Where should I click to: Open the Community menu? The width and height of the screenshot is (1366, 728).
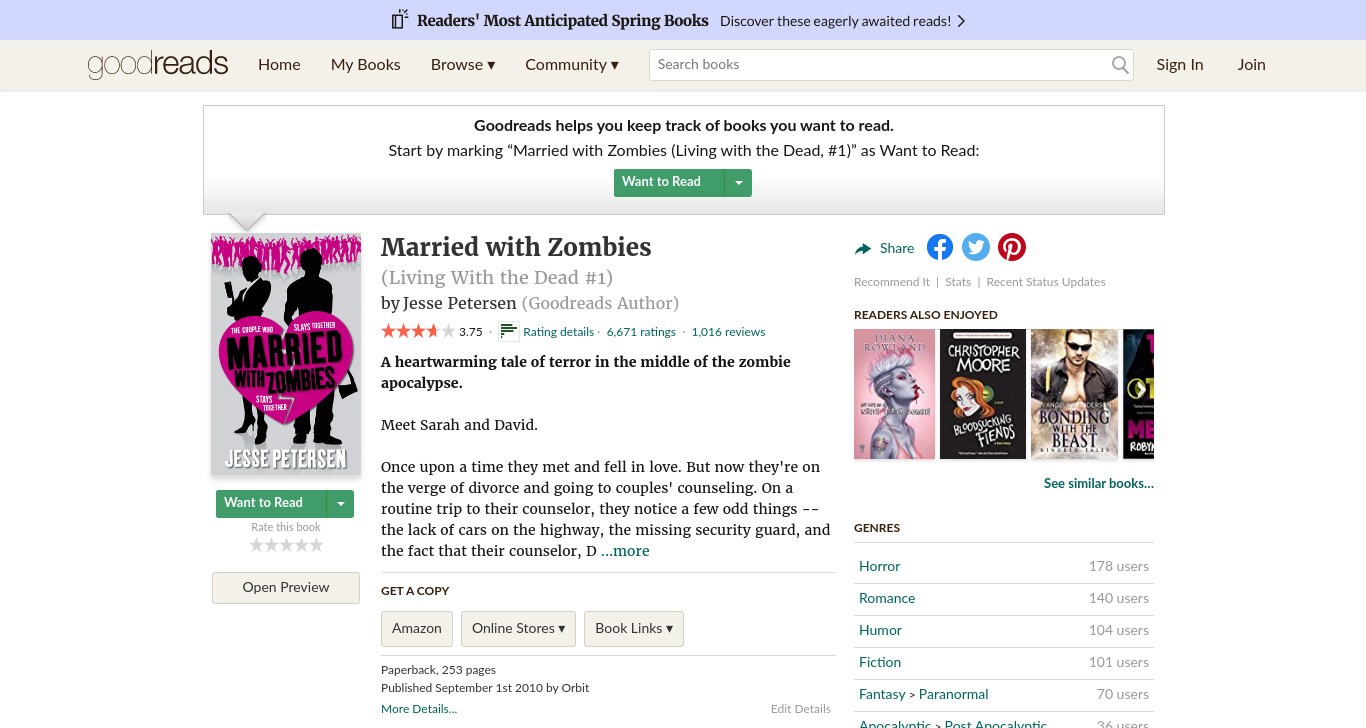572,65
